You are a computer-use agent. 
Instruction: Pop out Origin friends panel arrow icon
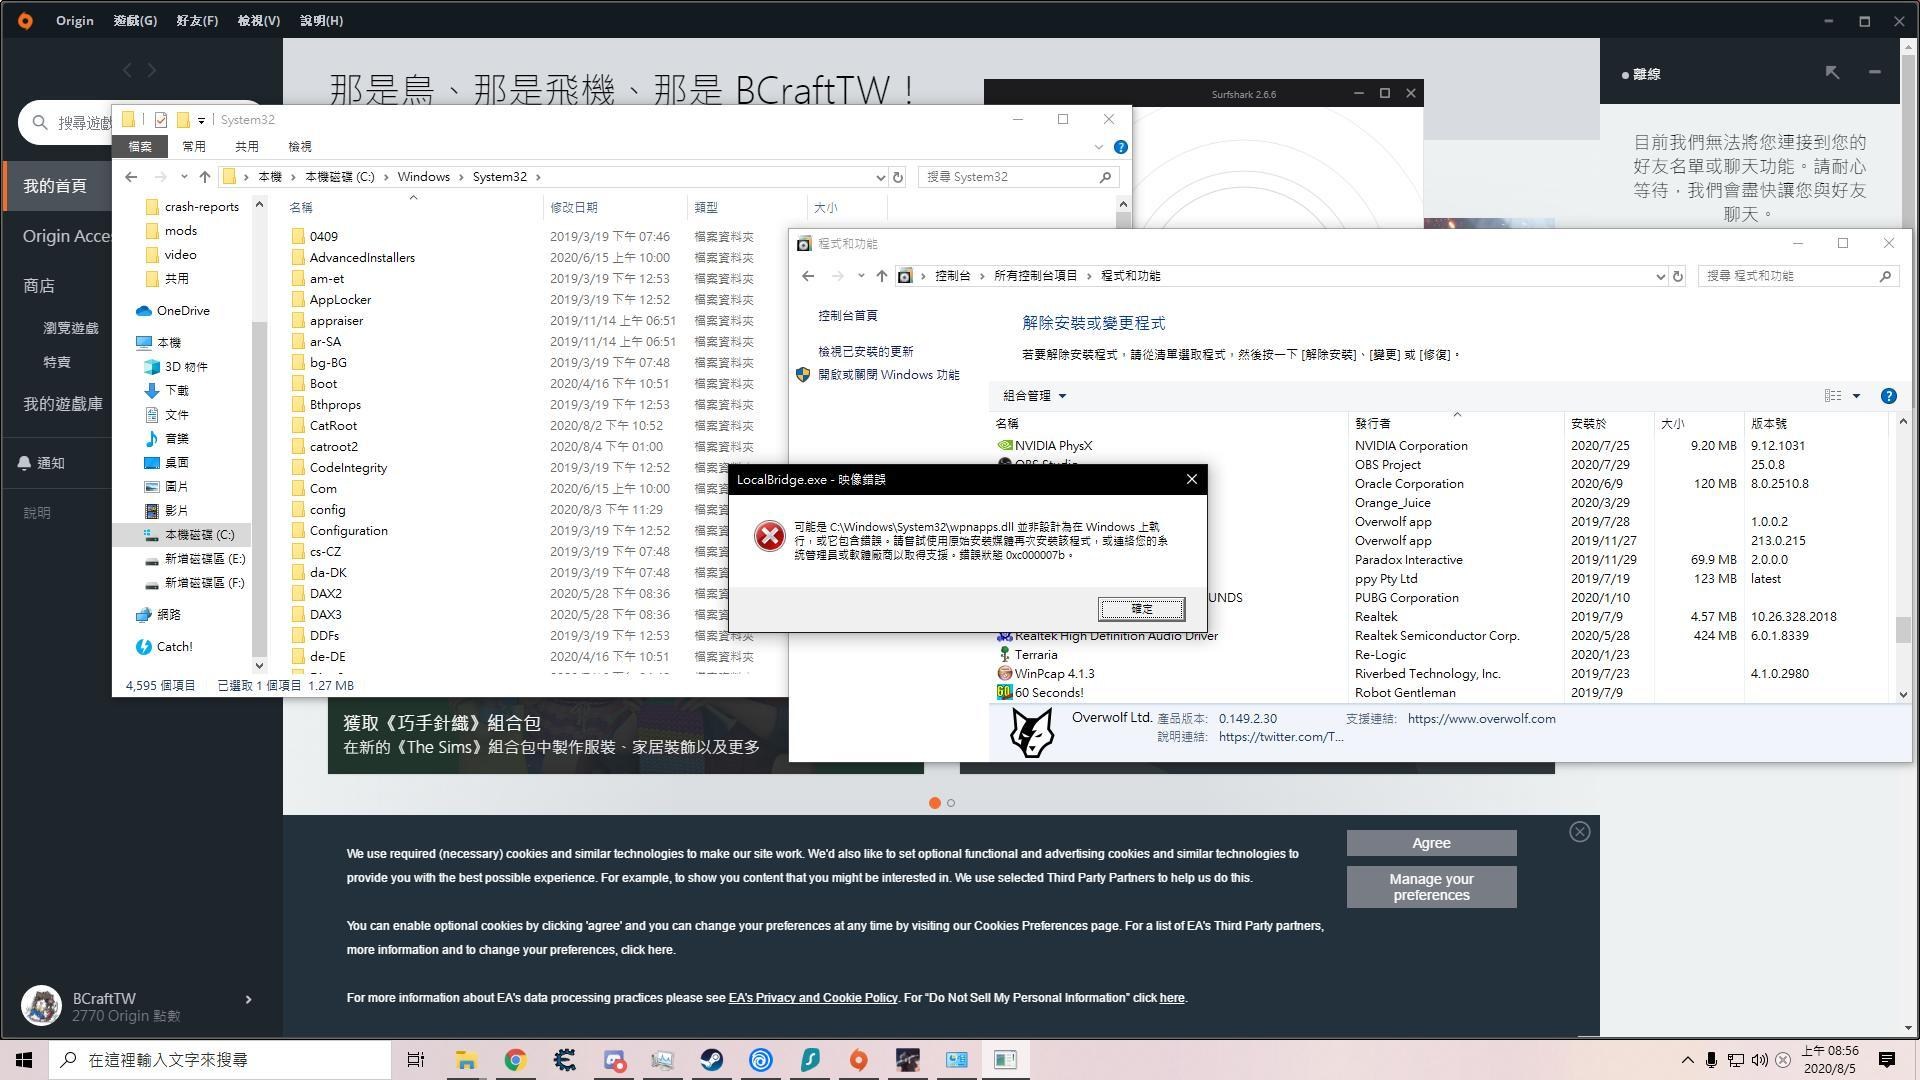click(x=1832, y=72)
